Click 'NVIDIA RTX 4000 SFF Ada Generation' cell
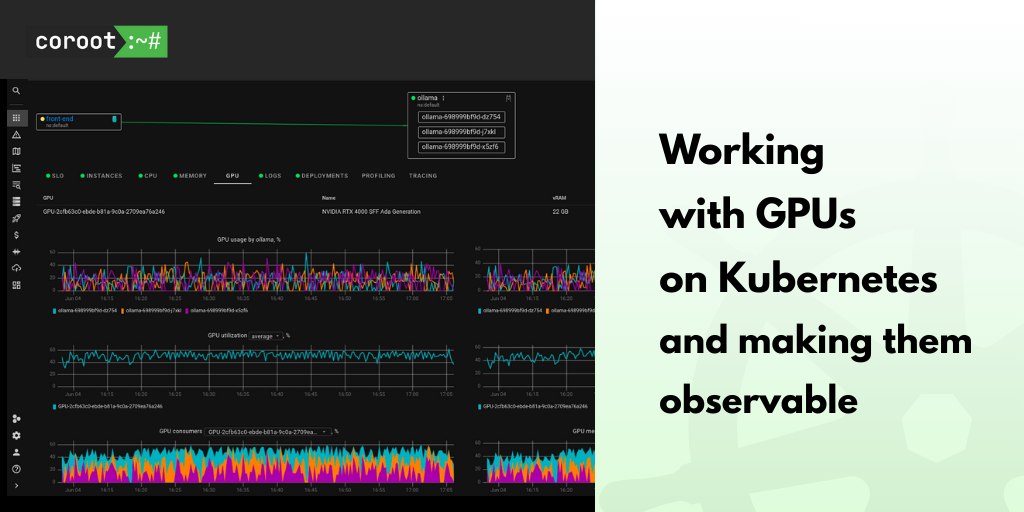 371,212
